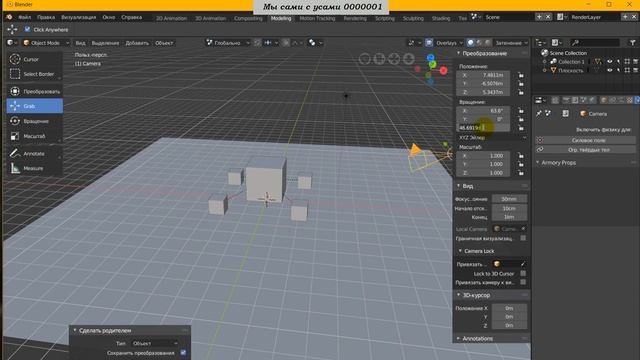Open the outliner filter funnel icon
Screen dimensions: 640x360
(x=632, y=42)
